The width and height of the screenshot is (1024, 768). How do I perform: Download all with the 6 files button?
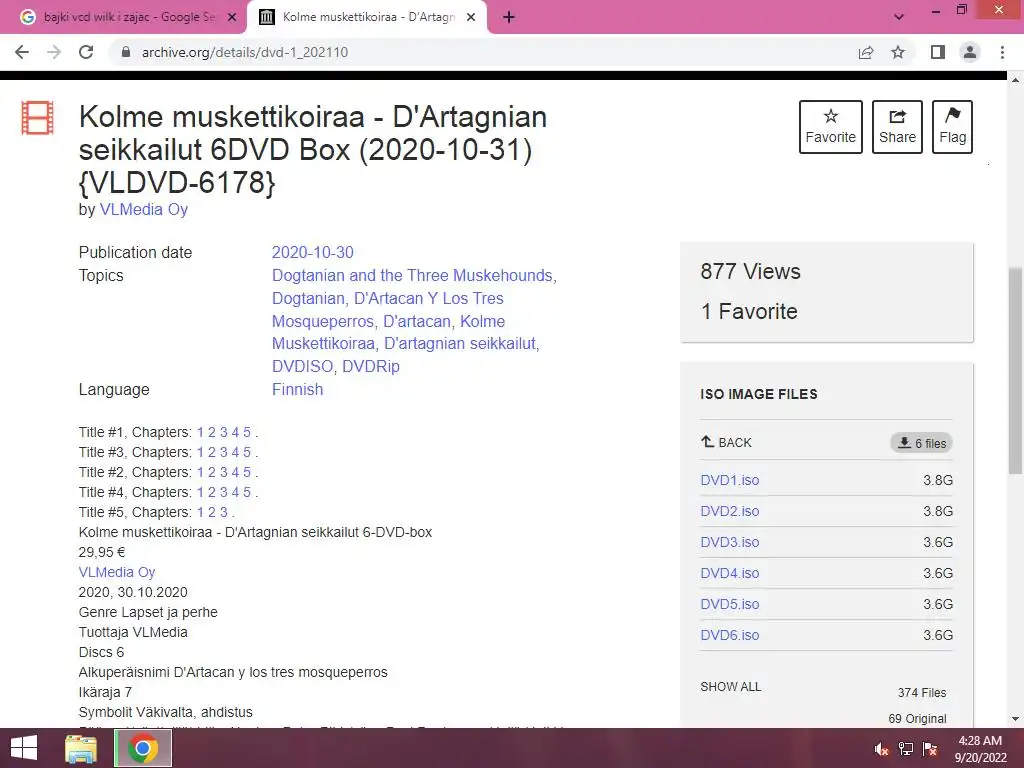(x=921, y=443)
